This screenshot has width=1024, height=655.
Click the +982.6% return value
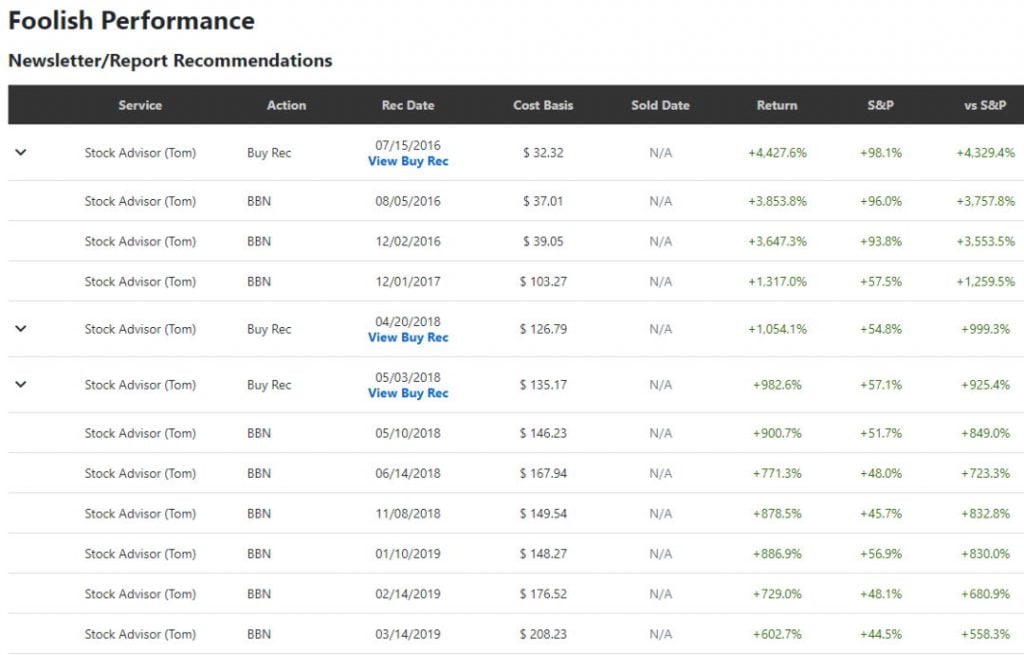coord(777,385)
